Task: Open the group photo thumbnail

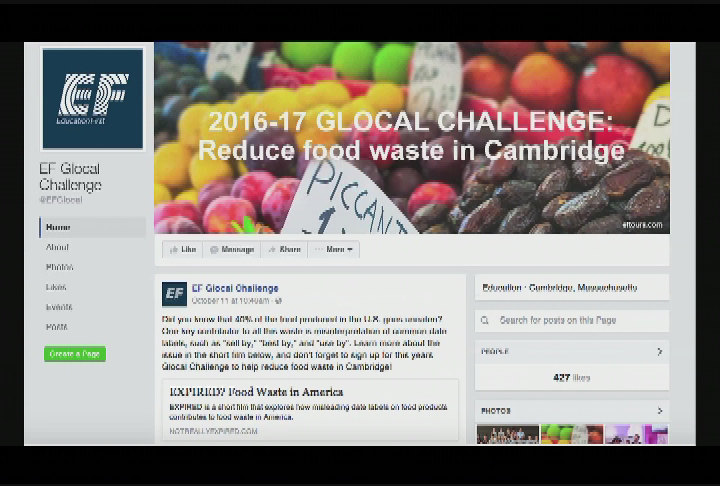Action: pos(508,434)
